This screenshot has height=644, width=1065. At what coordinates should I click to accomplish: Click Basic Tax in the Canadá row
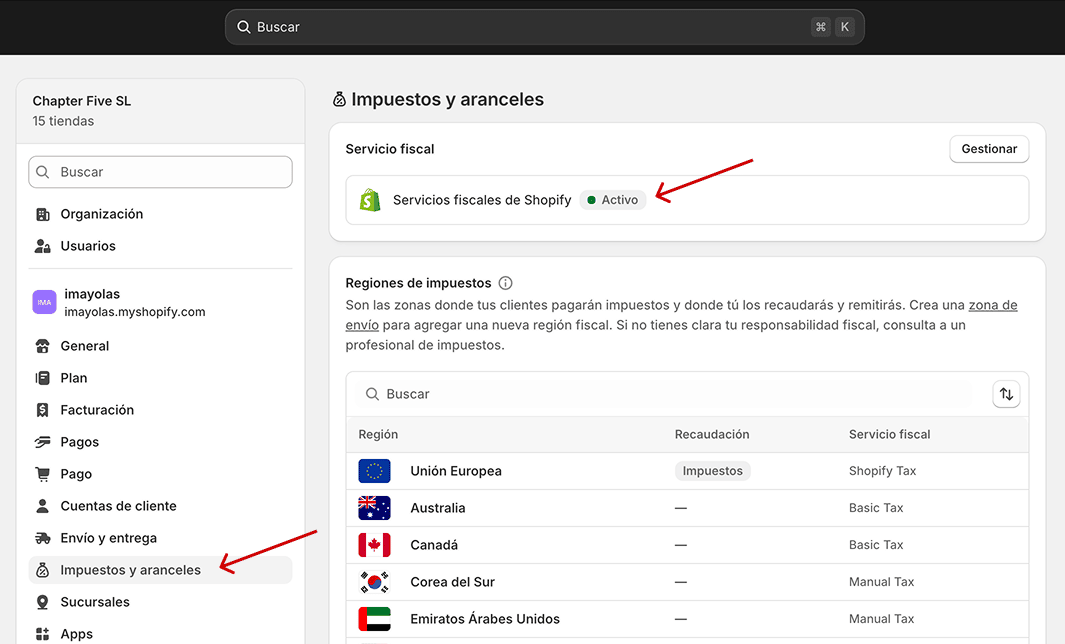(x=876, y=545)
